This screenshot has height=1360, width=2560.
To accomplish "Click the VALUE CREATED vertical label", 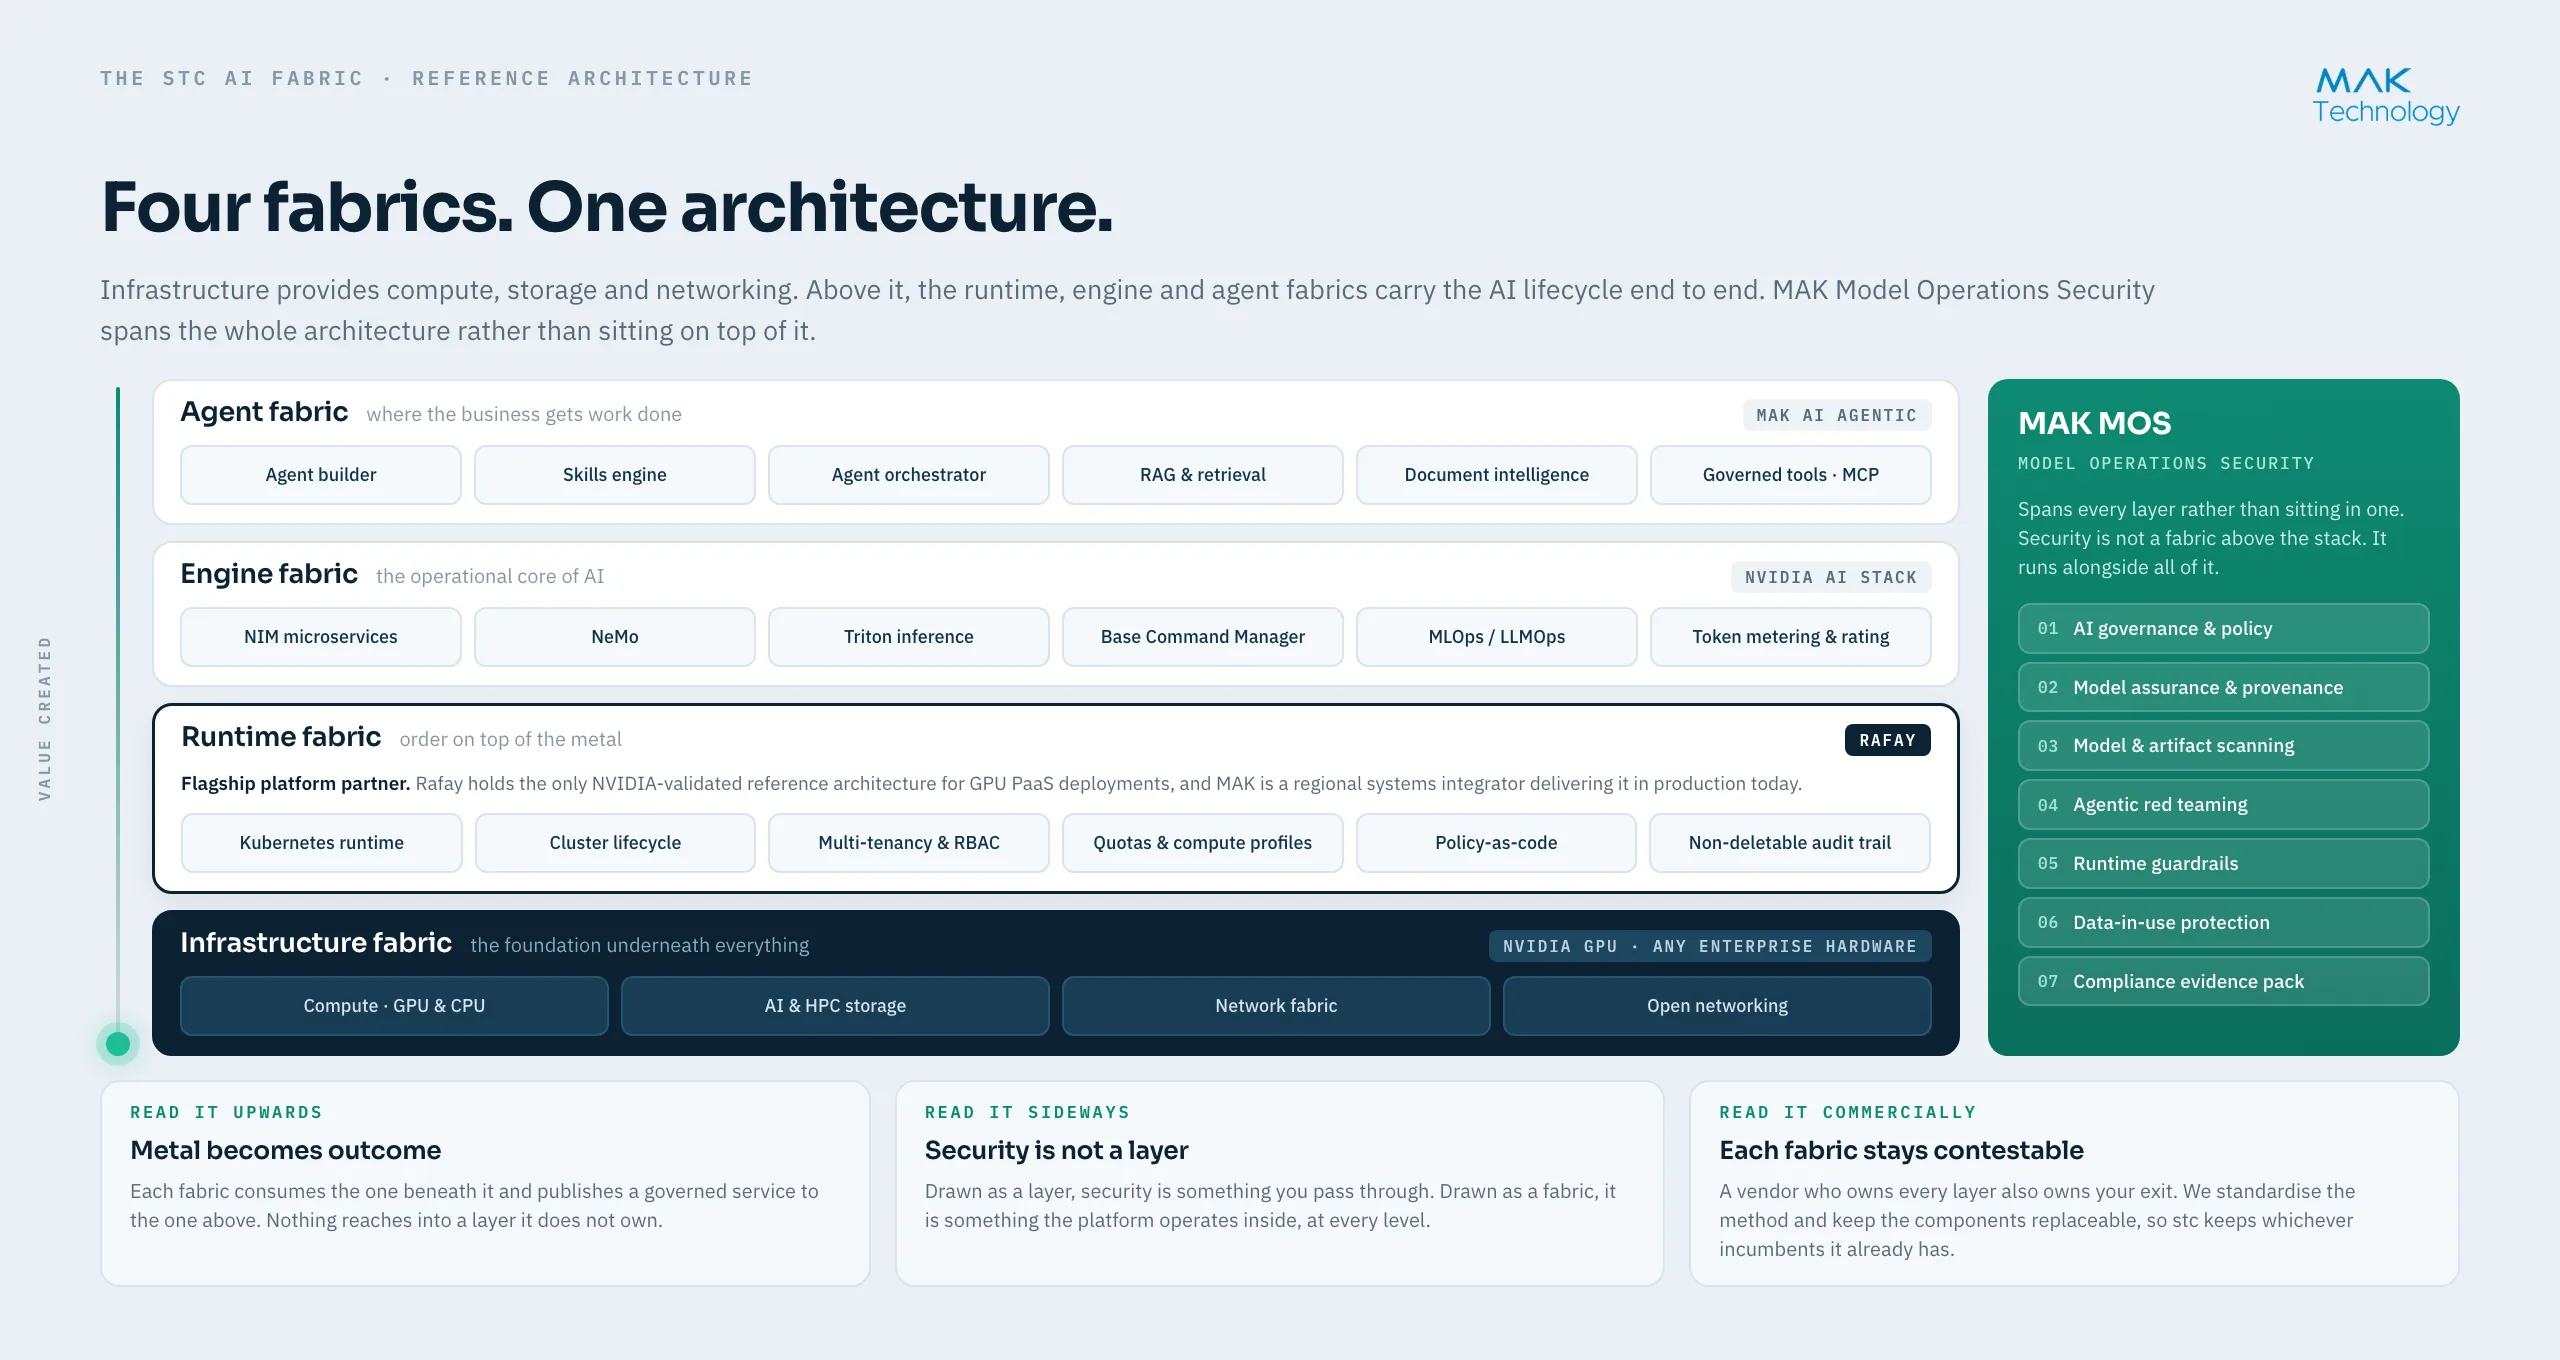I will (x=44, y=718).
